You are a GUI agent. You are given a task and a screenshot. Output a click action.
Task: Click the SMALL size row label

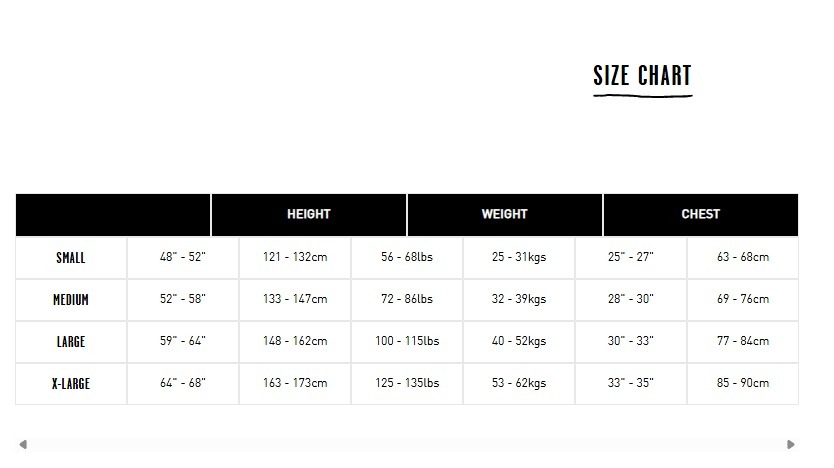tap(71, 258)
